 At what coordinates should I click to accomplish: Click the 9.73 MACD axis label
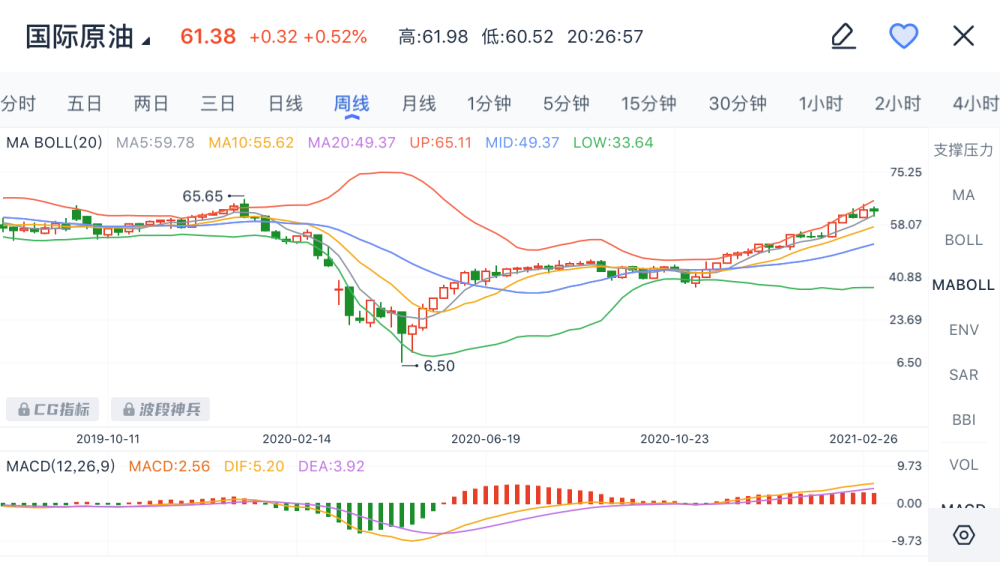(909, 466)
